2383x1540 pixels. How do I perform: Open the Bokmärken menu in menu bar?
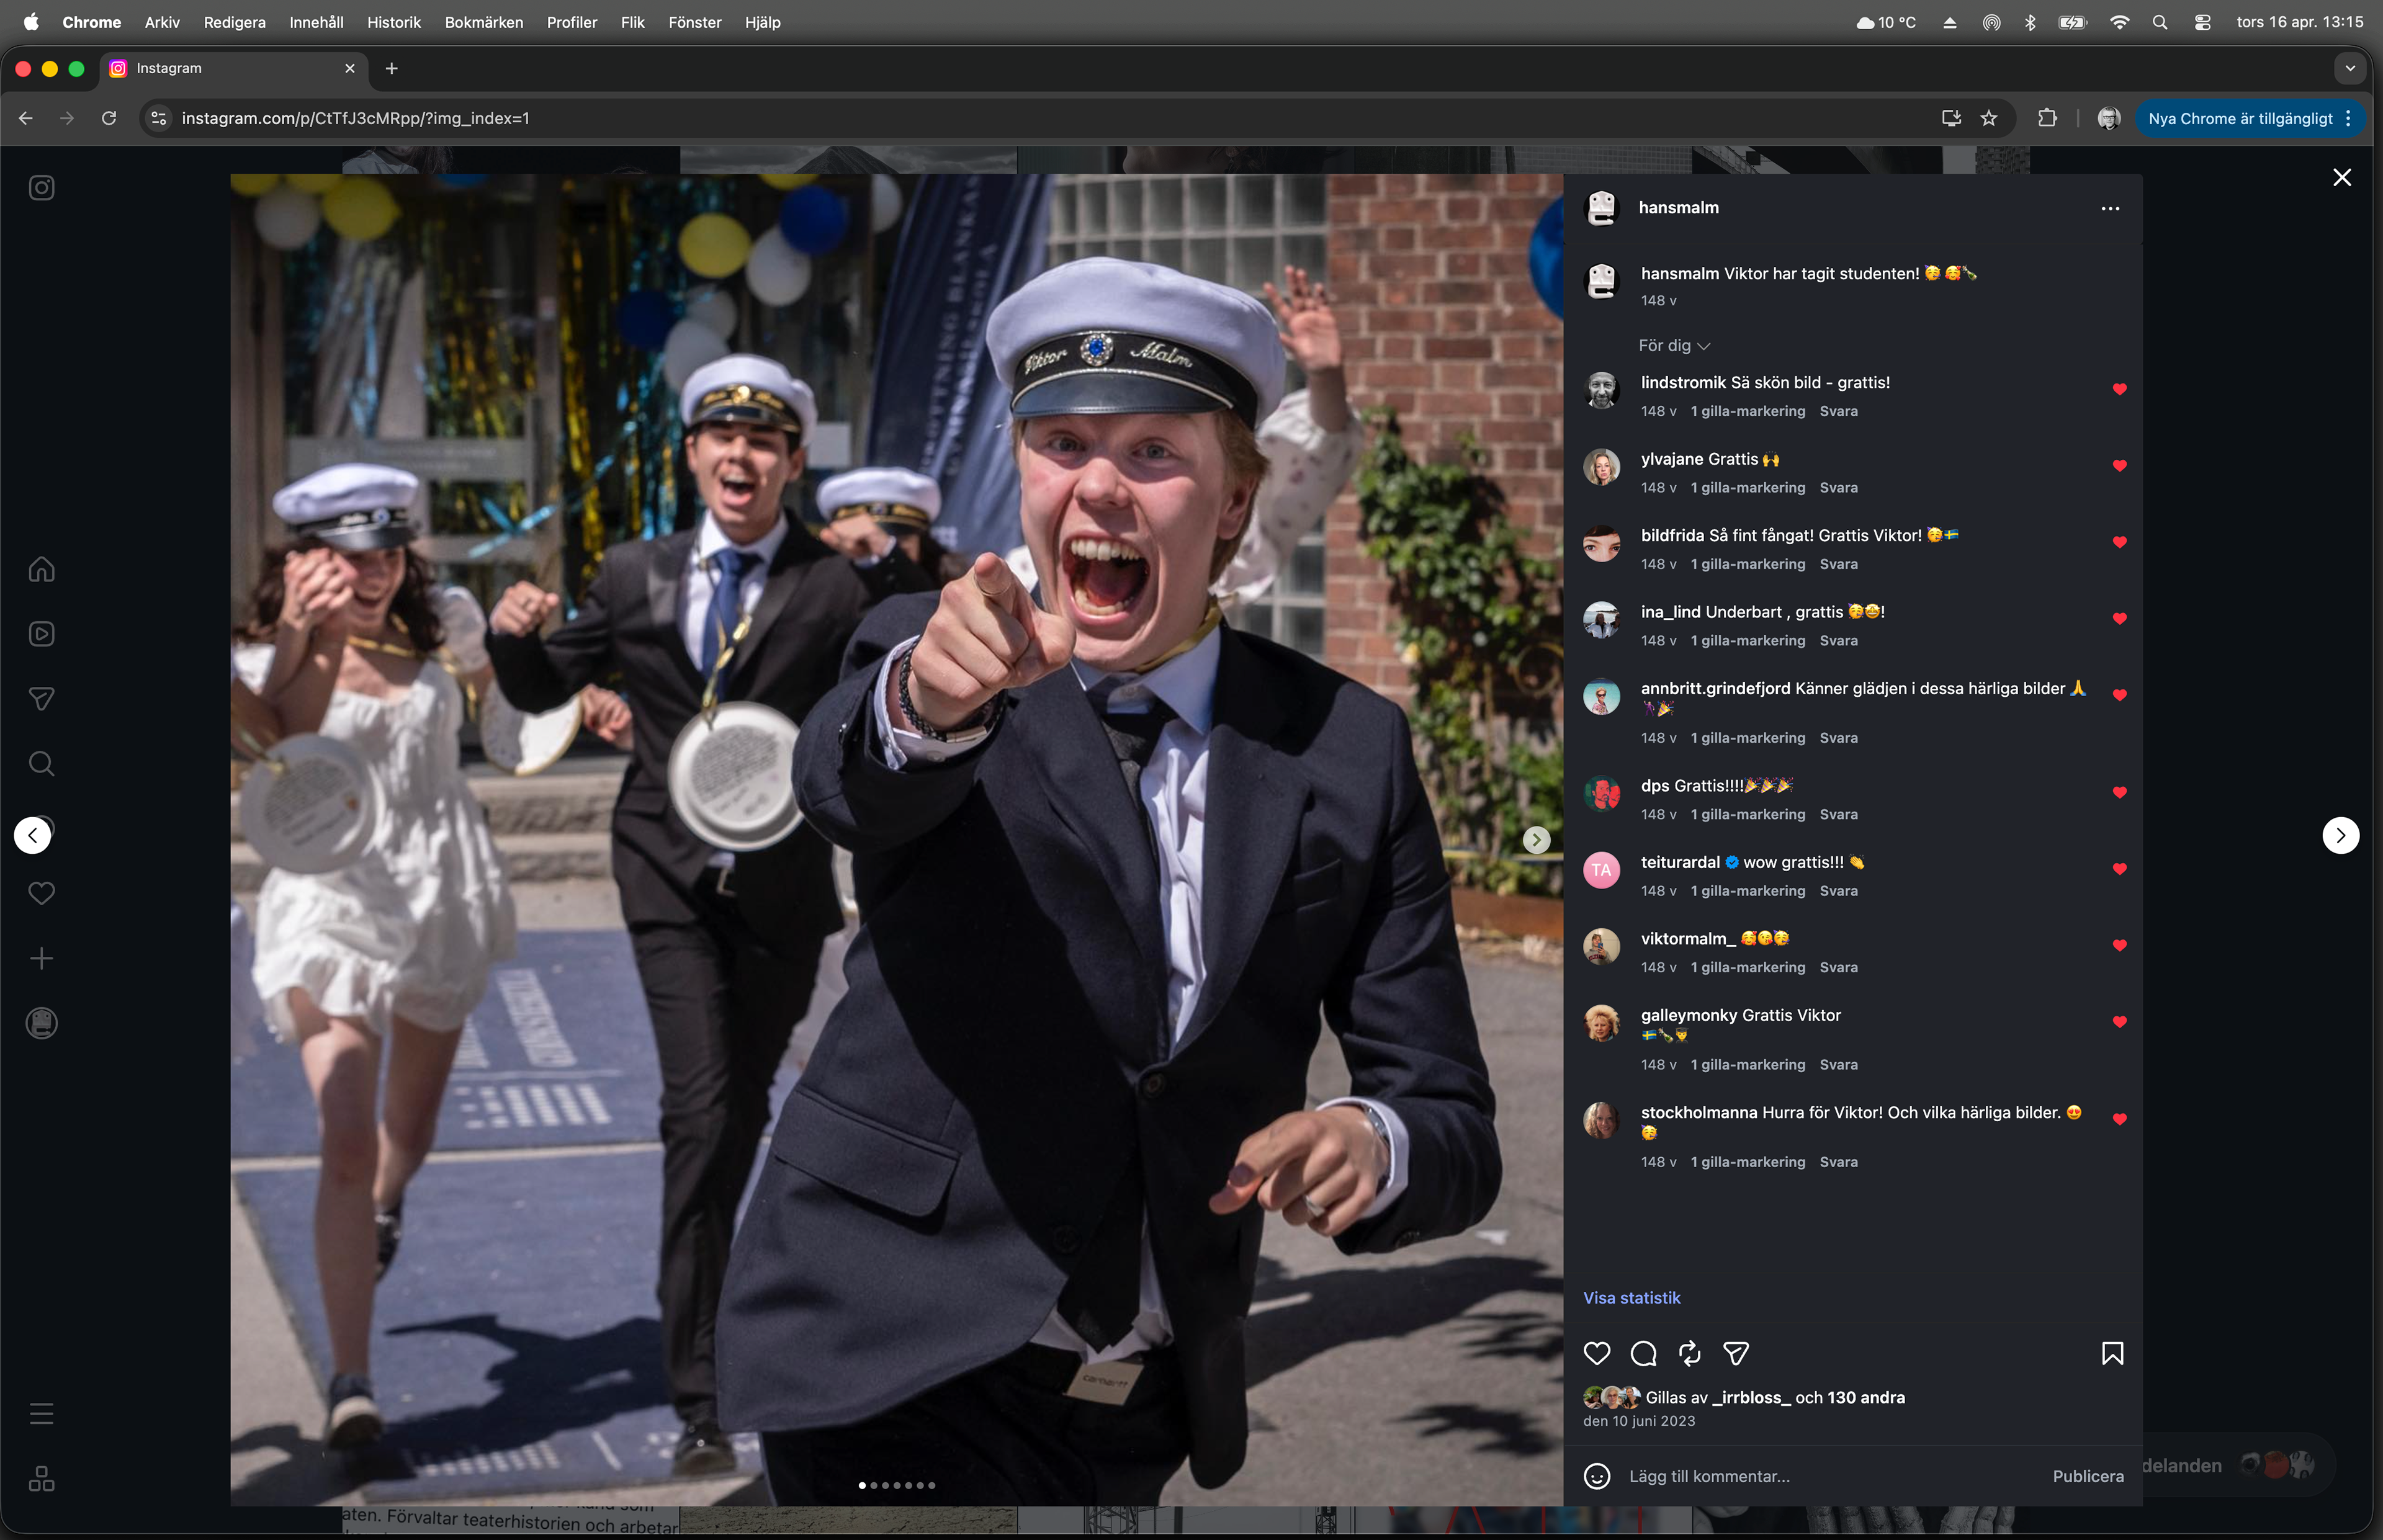click(x=483, y=22)
